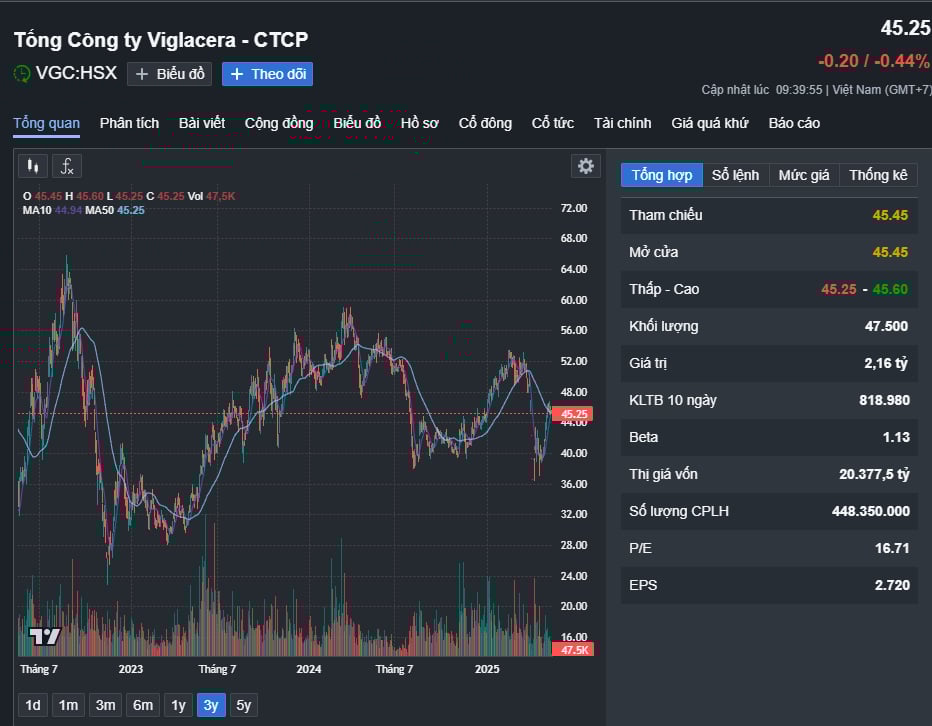Select the 1y chart range
Image resolution: width=932 pixels, height=726 pixels.
pos(178,705)
